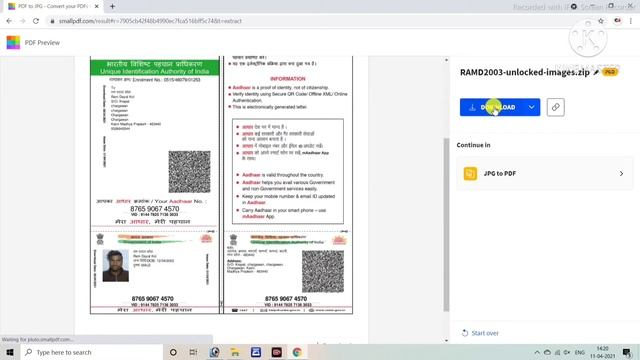Image resolution: width=640 pixels, height=360 pixels.
Task: Click the yellow JPG to PDF icon
Action: click(x=470, y=173)
